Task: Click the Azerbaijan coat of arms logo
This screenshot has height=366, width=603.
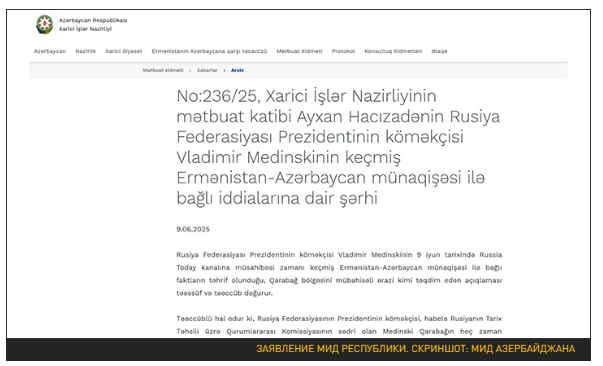Action: [x=45, y=24]
